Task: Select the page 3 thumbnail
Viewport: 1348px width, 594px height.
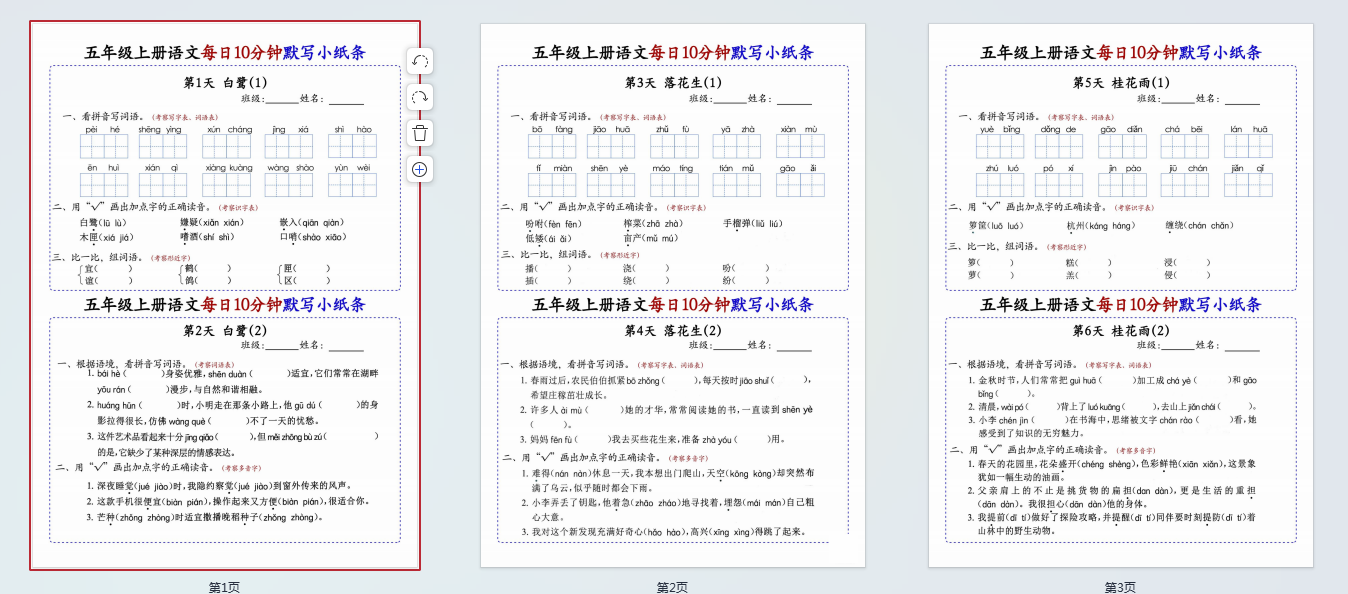Action: pos(1121,295)
